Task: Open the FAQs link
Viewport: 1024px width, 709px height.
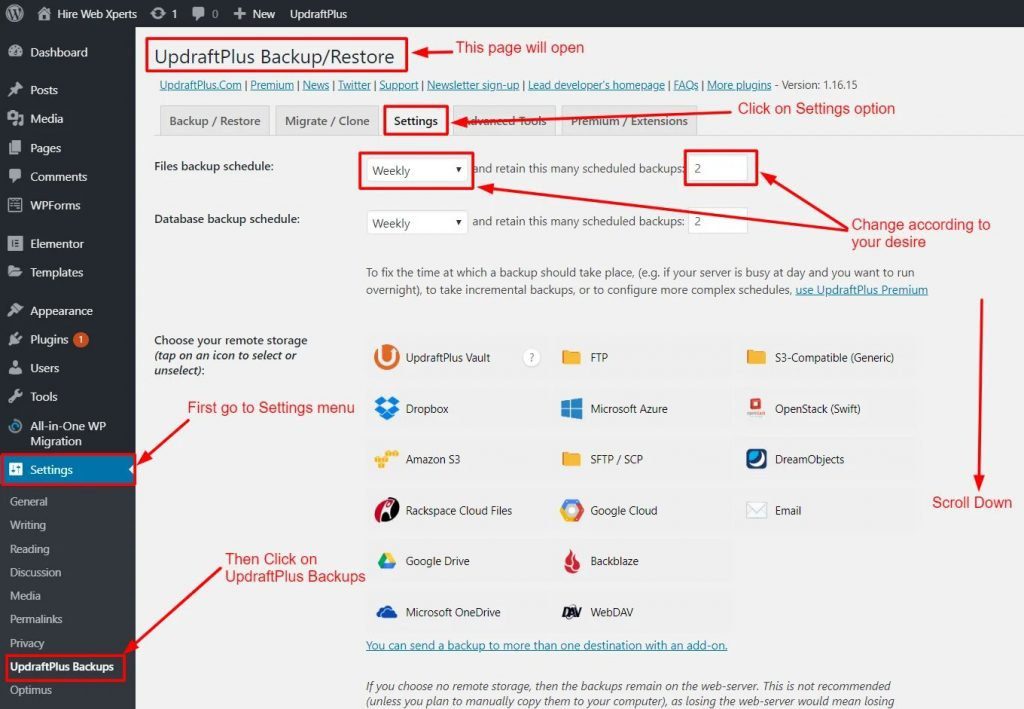Action: [x=686, y=85]
